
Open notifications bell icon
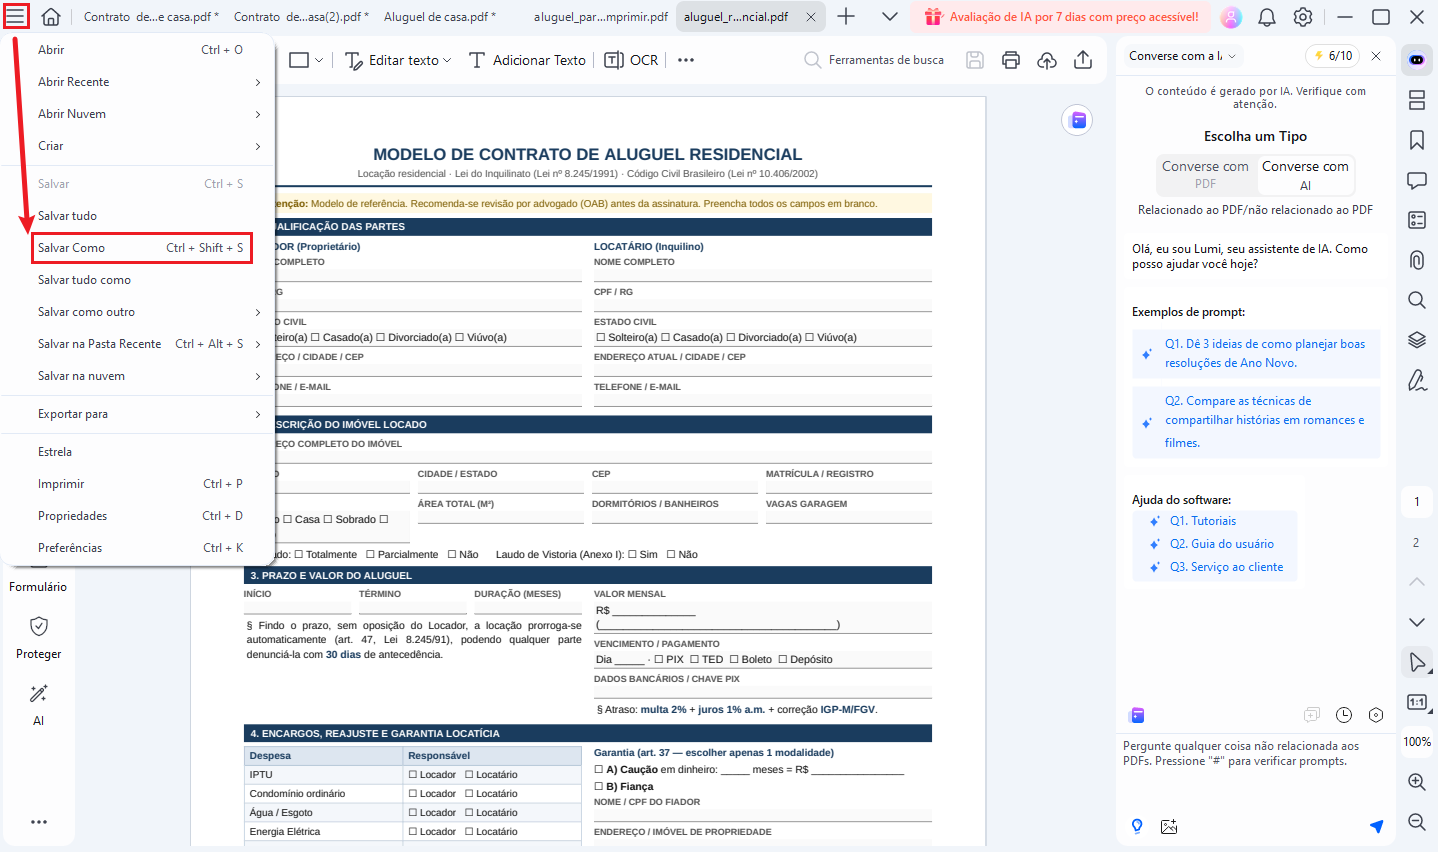1267,17
